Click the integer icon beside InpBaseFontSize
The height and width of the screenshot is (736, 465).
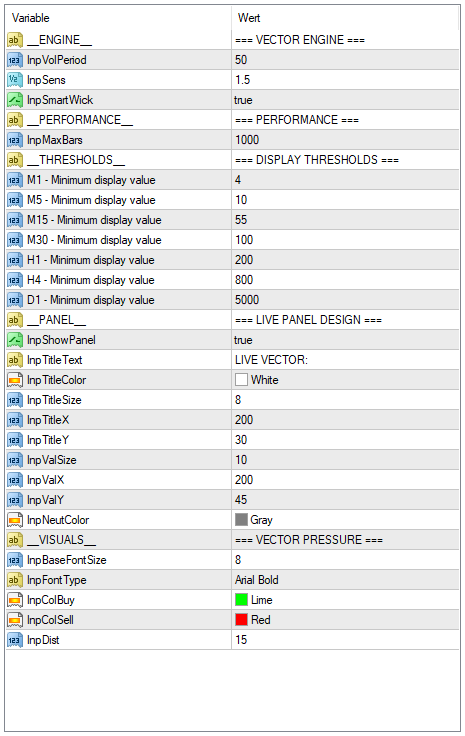15,560
